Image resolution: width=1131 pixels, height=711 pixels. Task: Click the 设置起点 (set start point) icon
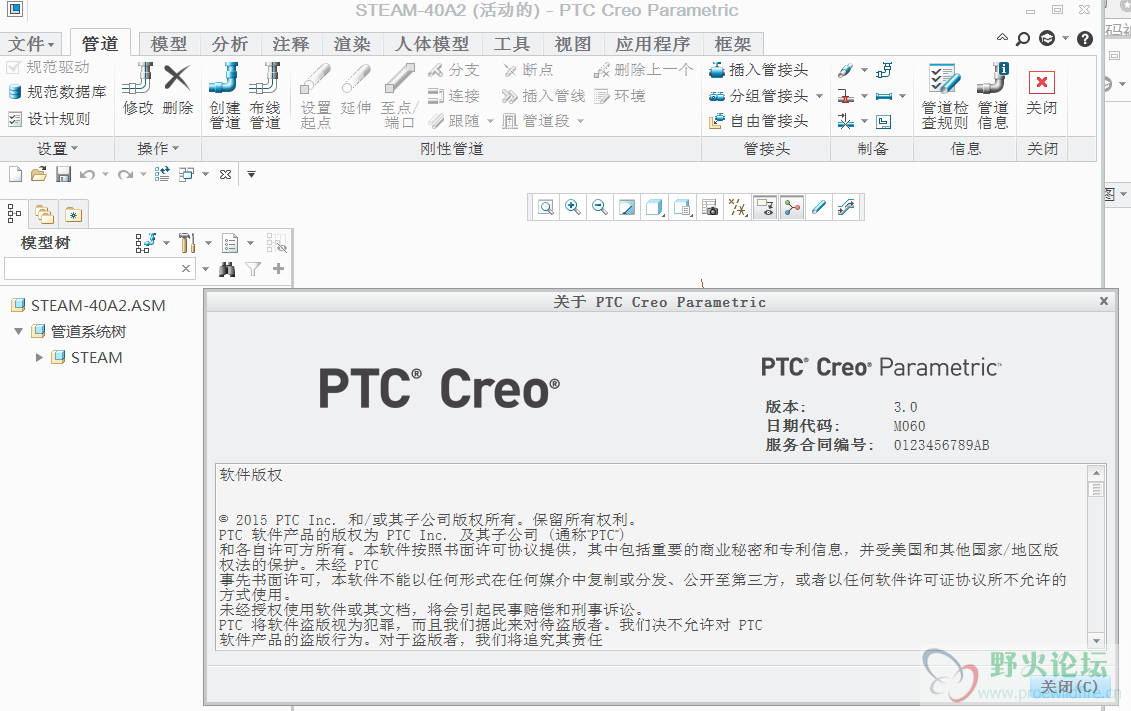point(315,79)
